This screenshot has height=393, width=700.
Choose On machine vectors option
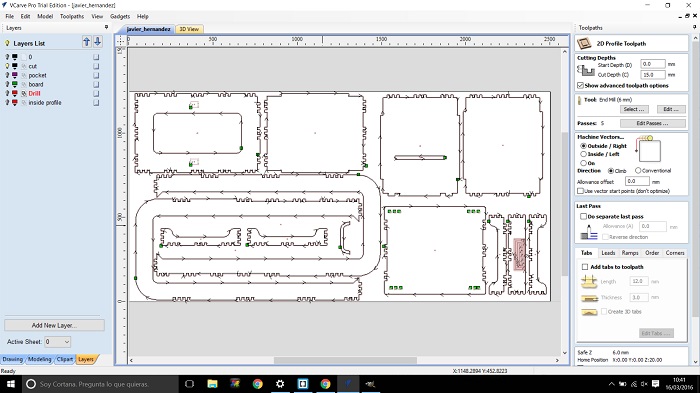[583, 163]
